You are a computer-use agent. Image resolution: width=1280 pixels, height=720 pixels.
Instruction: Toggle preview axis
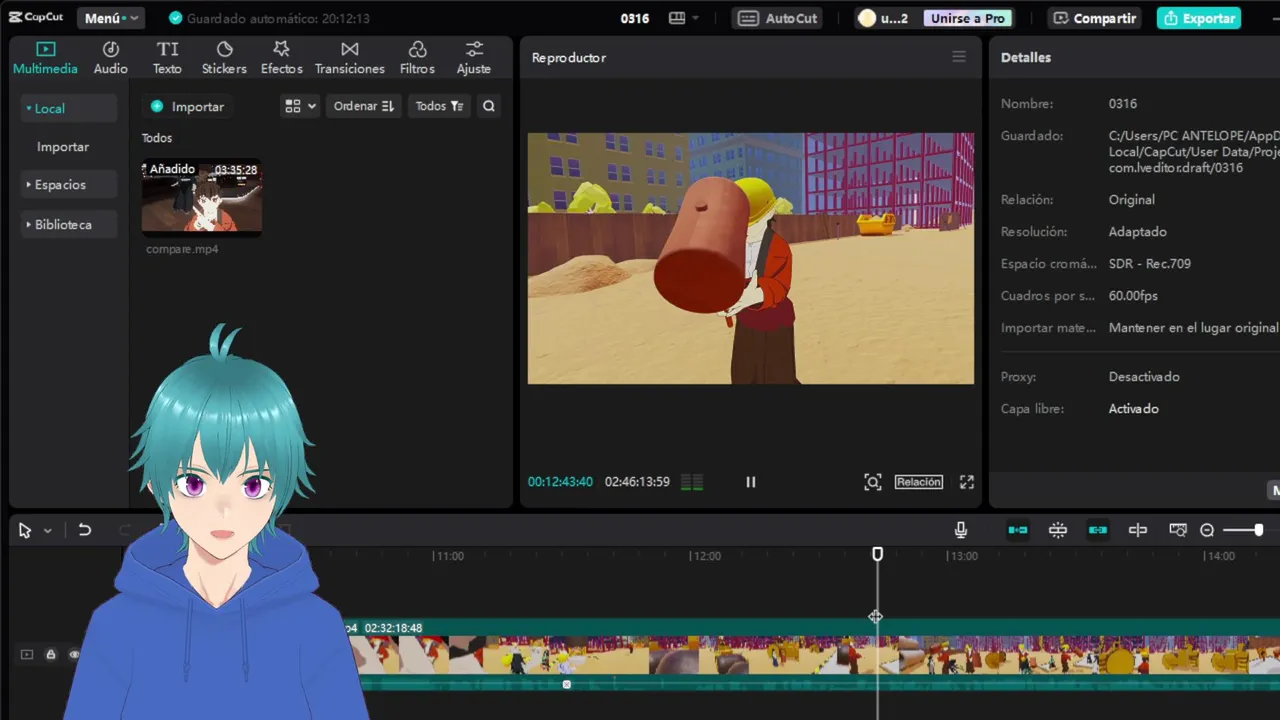pos(1138,530)
